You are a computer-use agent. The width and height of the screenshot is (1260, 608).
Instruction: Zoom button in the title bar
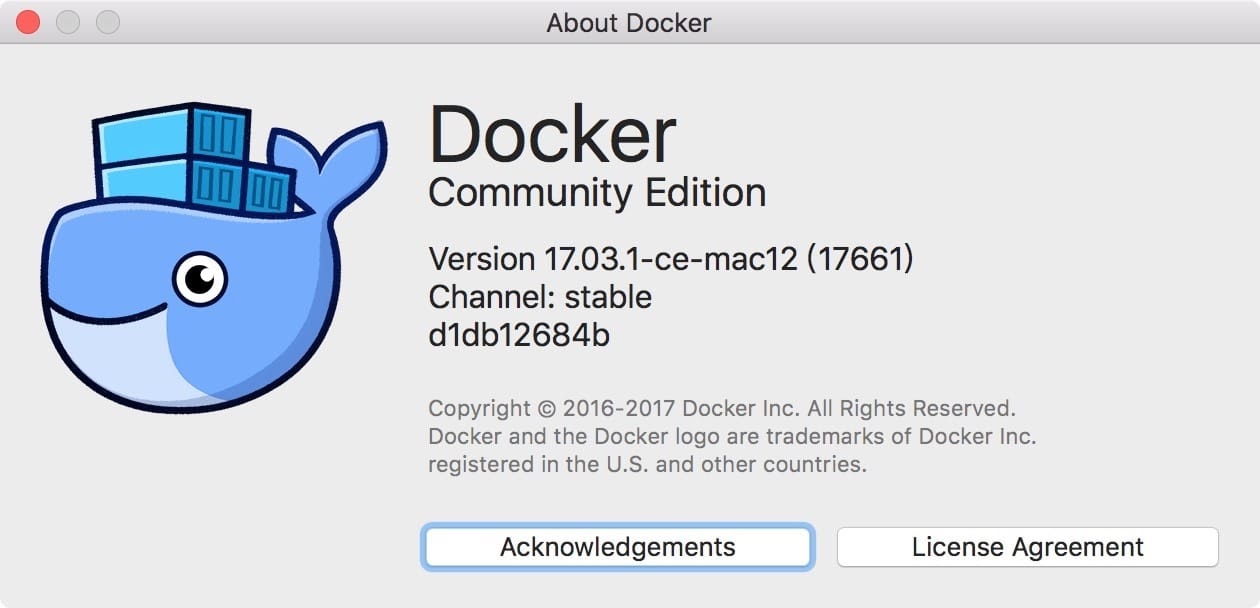pos(107,22)
